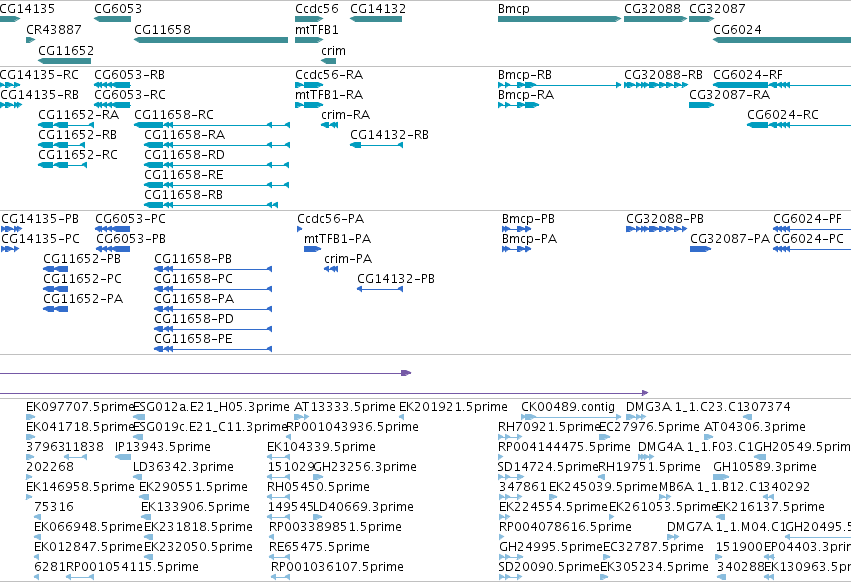The image size is (851, 582).
Task: Select transcript CG11658-RC
Action: tap(212, 125)
